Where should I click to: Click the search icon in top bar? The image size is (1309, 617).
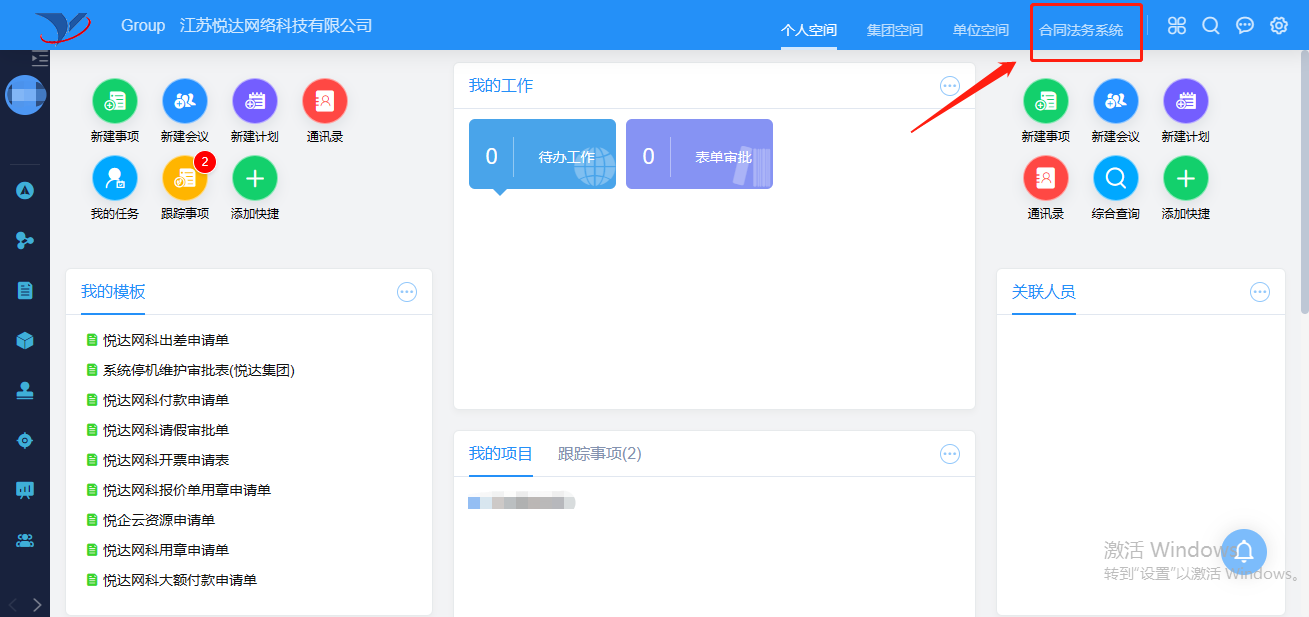point(1211,26)
